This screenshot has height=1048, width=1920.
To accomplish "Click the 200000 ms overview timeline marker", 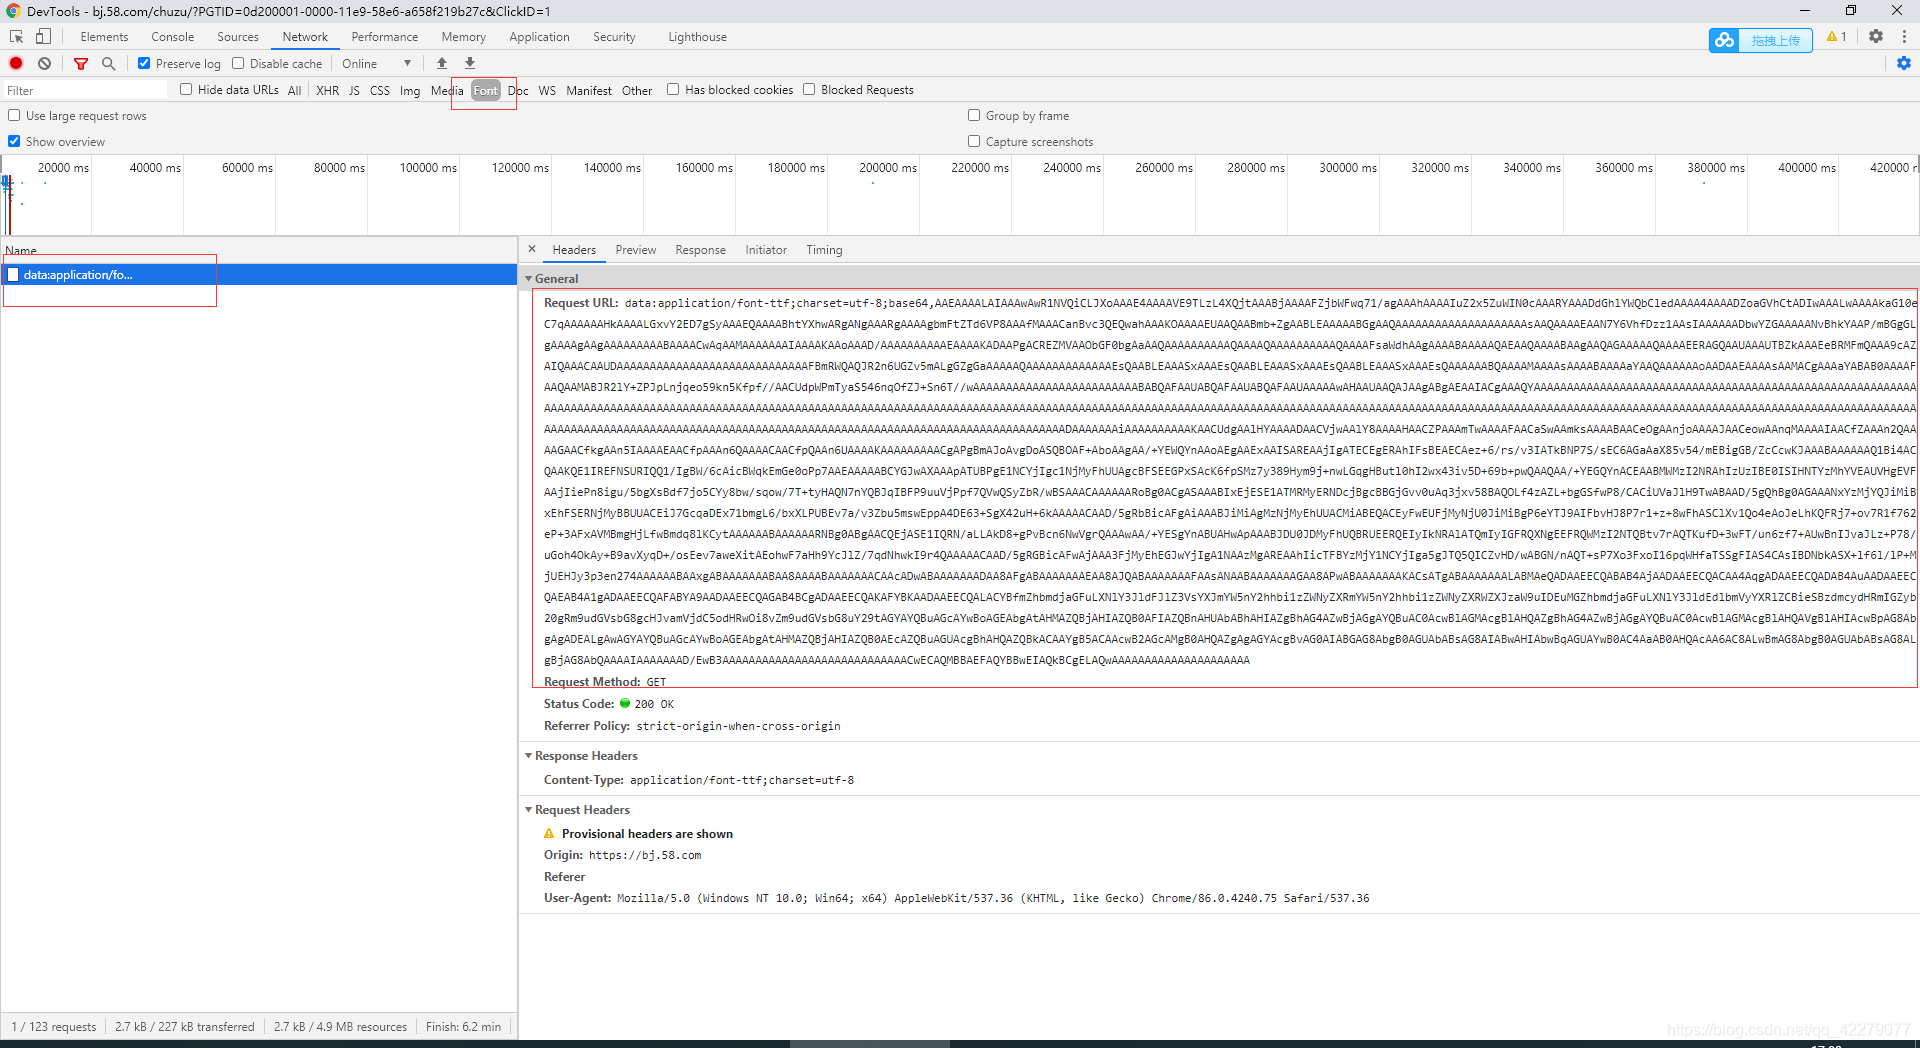I will tap(888, 168).
